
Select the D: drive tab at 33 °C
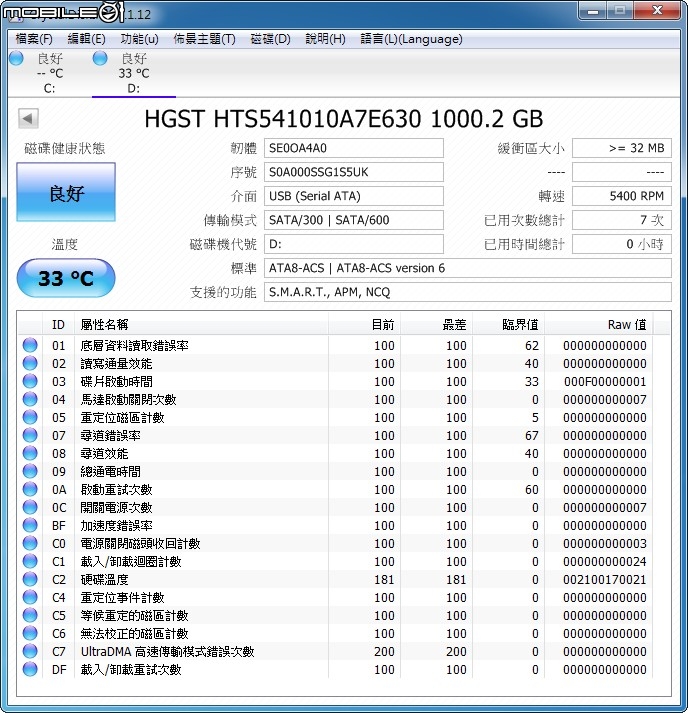click(134, 73)
